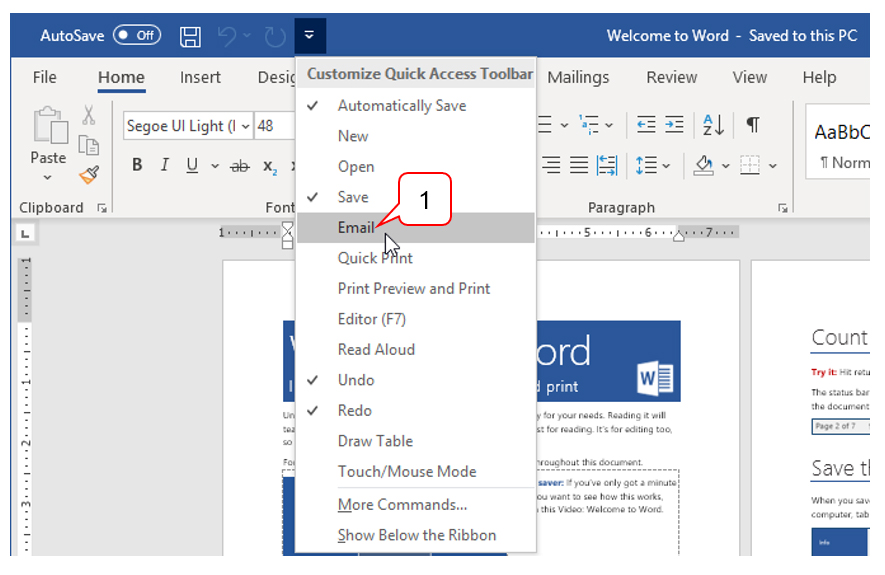Click the Increase Indent icon
Viewport: 885px width, 575px height.
tap(674, 124)
